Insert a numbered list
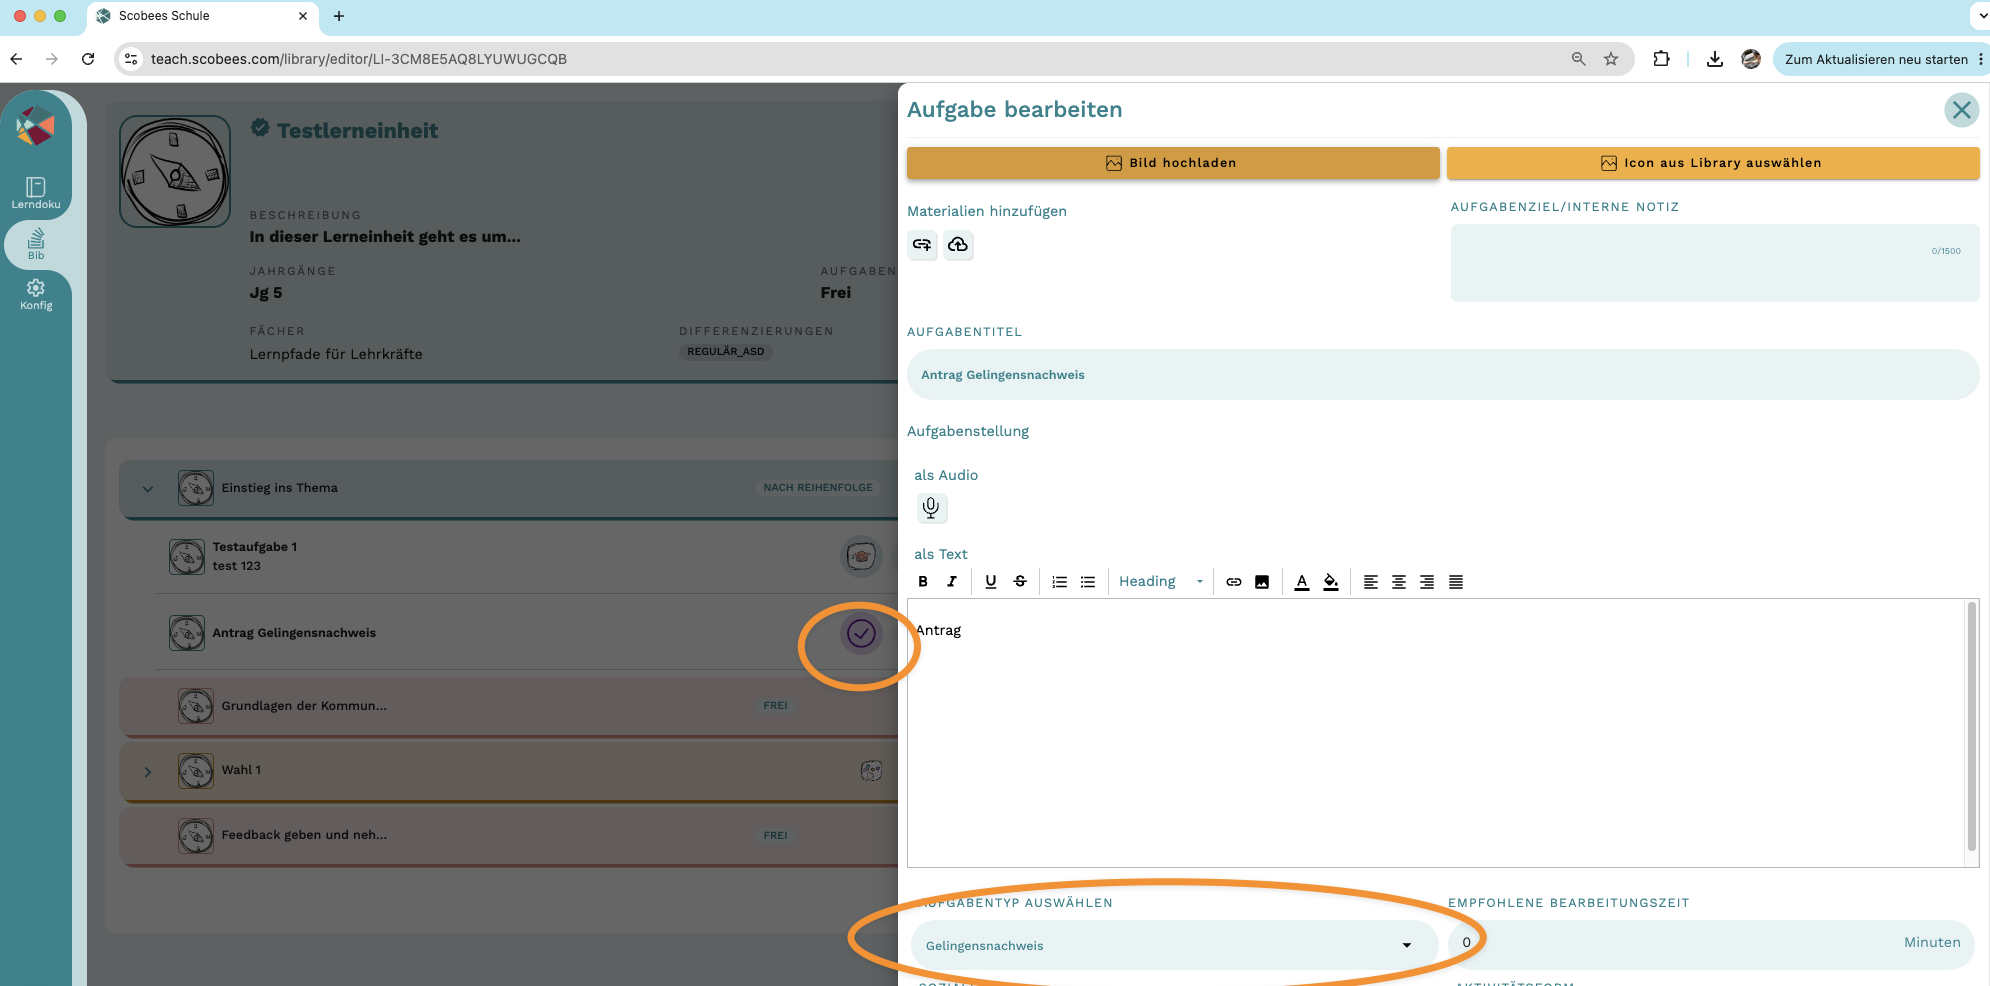This screenshot has width=1990, height=986. [1060, 582]
